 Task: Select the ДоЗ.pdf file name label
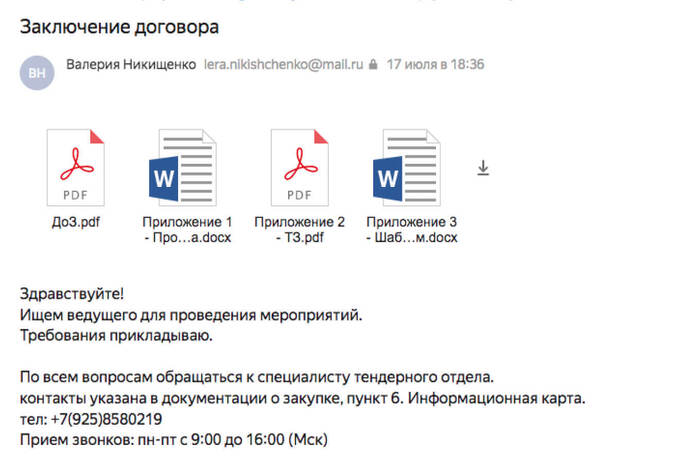pos(76,221)
